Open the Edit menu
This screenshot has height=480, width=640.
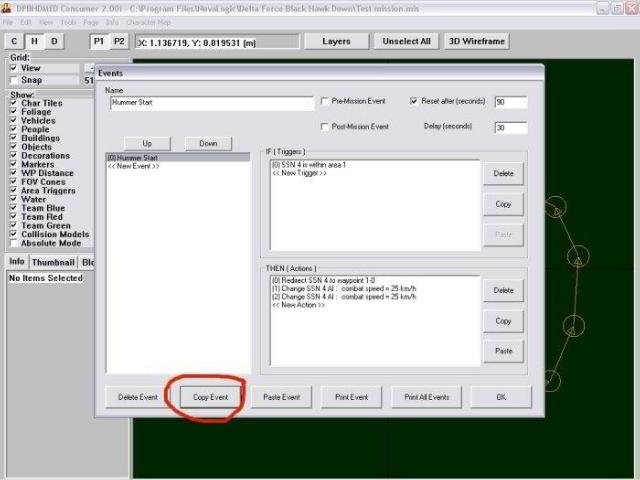pos(26,21)
